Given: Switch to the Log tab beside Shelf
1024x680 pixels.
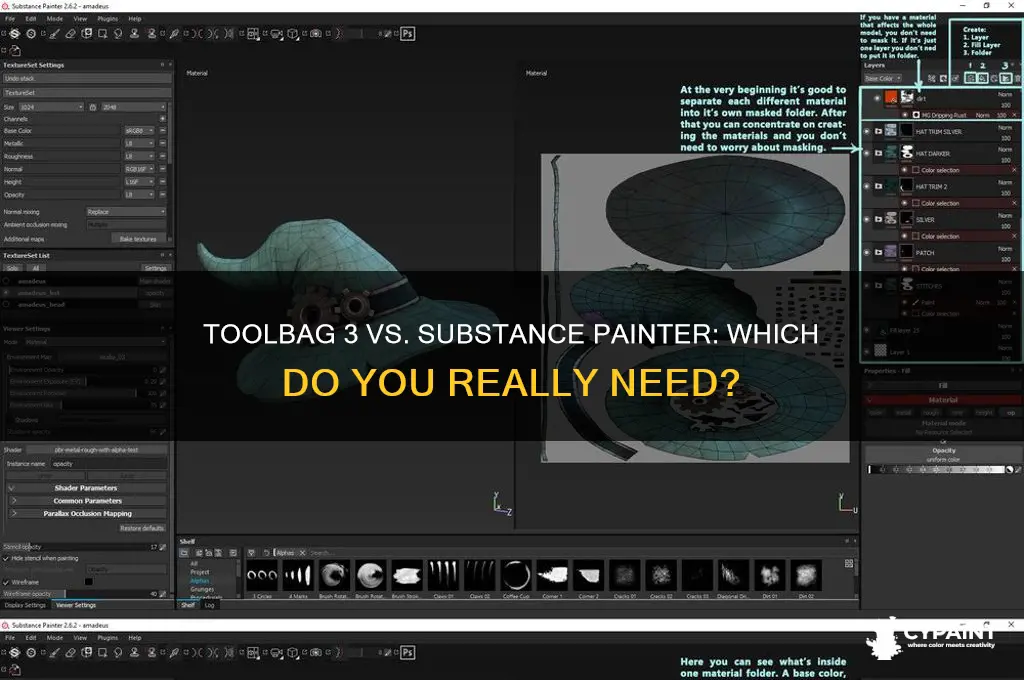Looking at the screenshot, I should click(x=209, y=605).
